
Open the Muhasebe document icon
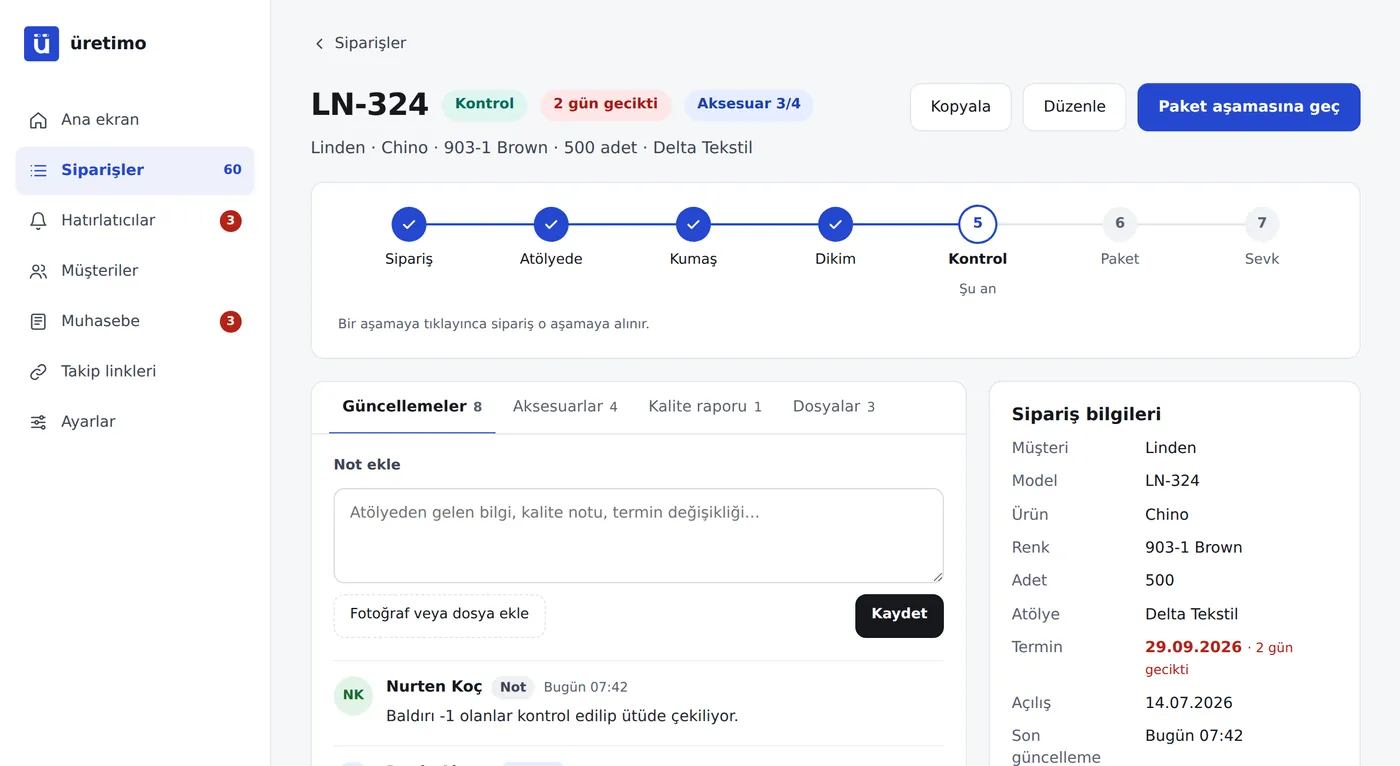tap(38, 321)
